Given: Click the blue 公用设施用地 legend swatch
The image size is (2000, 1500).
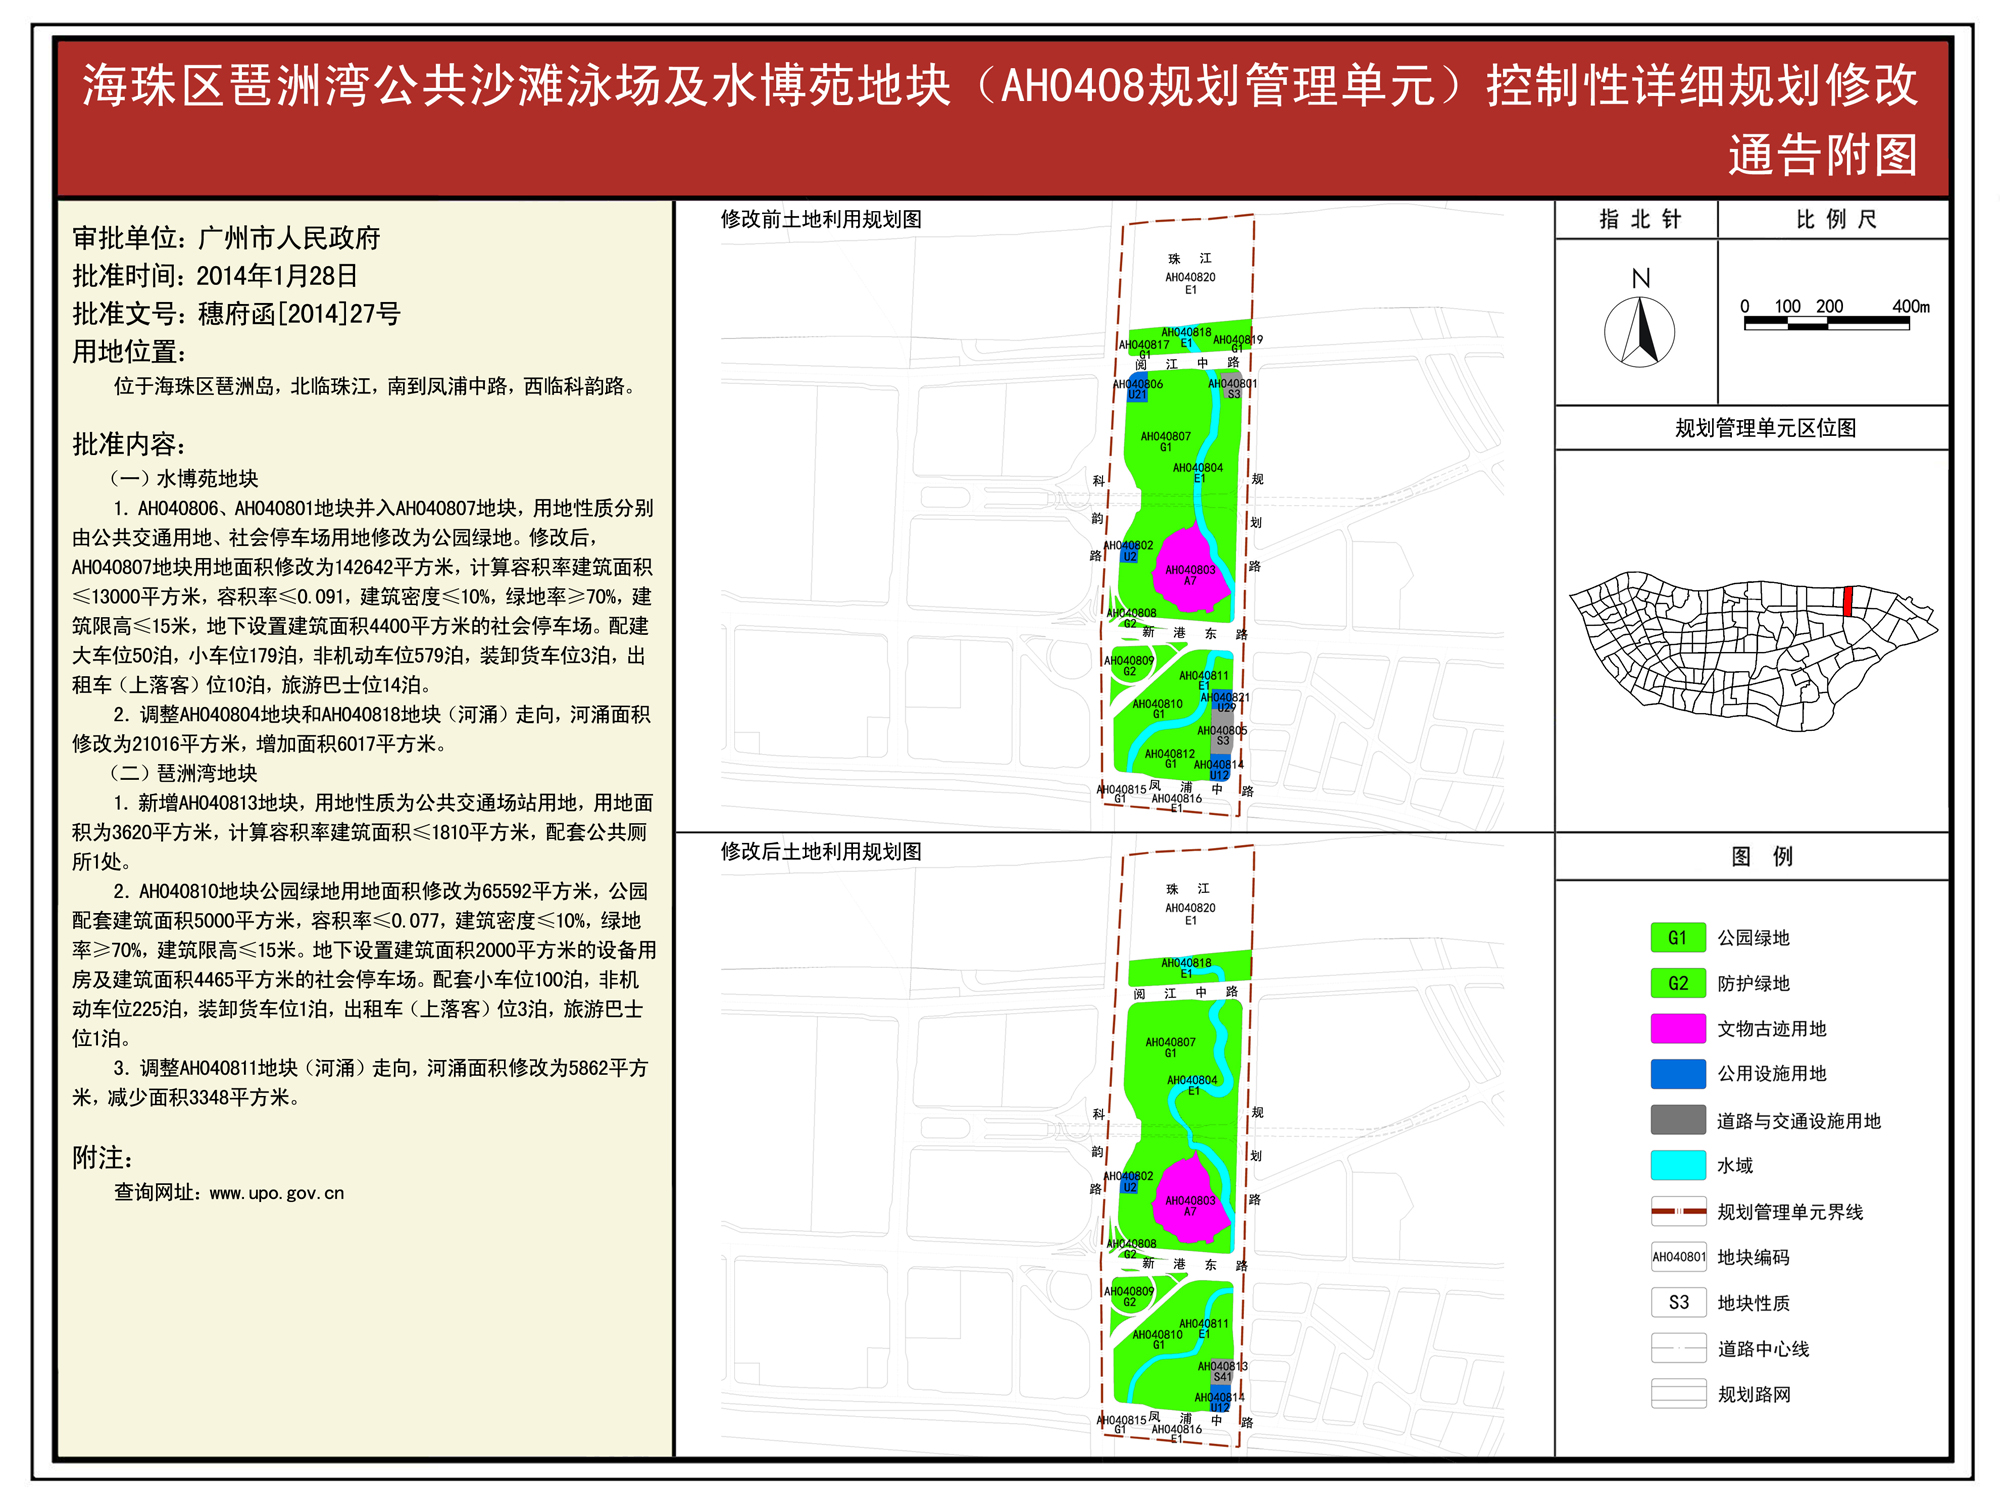Looking at the screenshot, I should 1678,1074.
